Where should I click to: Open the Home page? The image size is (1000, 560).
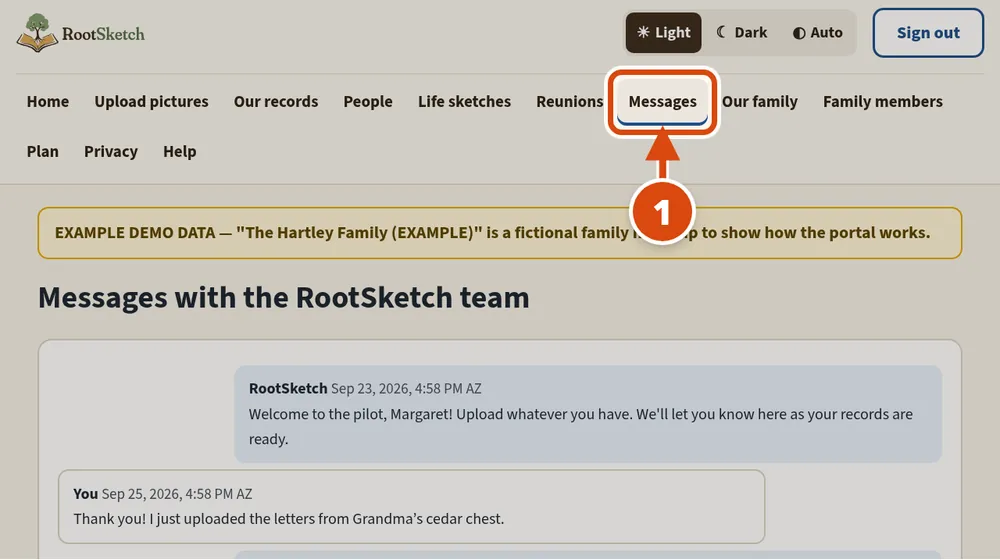[x=48, y=101]
